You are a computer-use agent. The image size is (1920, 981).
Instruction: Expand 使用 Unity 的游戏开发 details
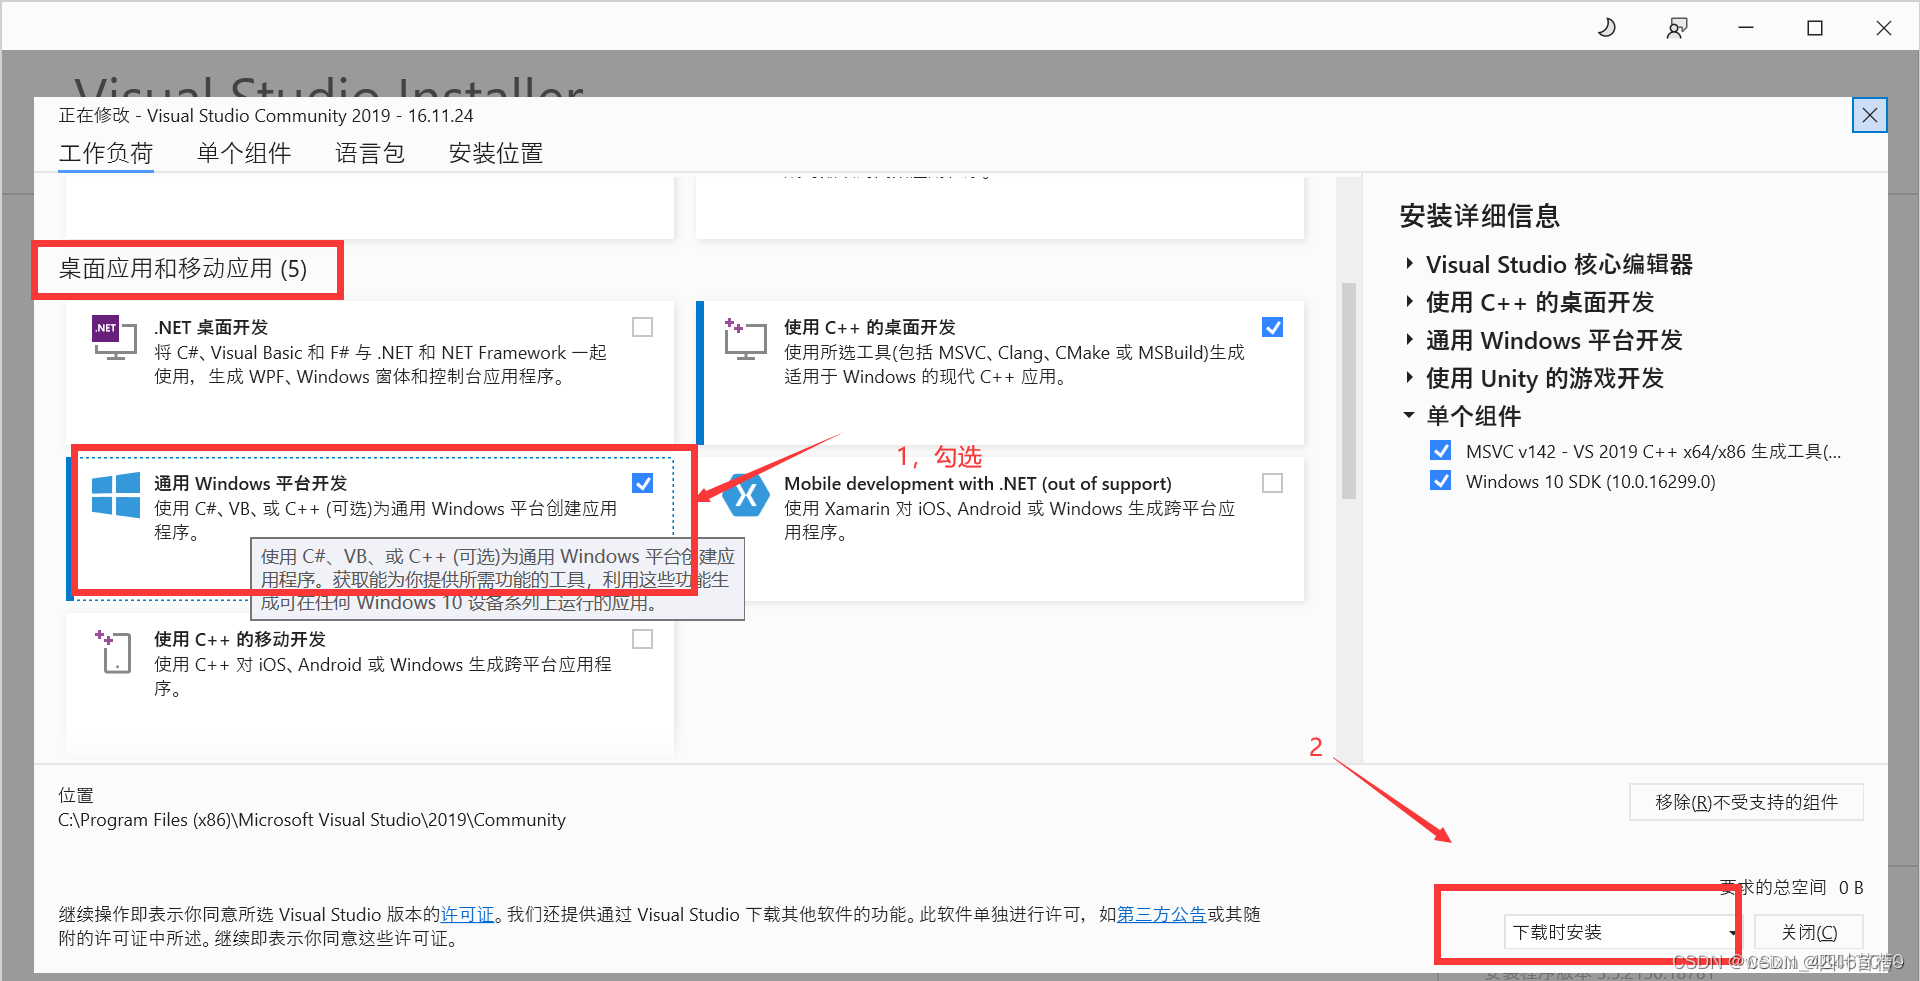[1410, 378]
